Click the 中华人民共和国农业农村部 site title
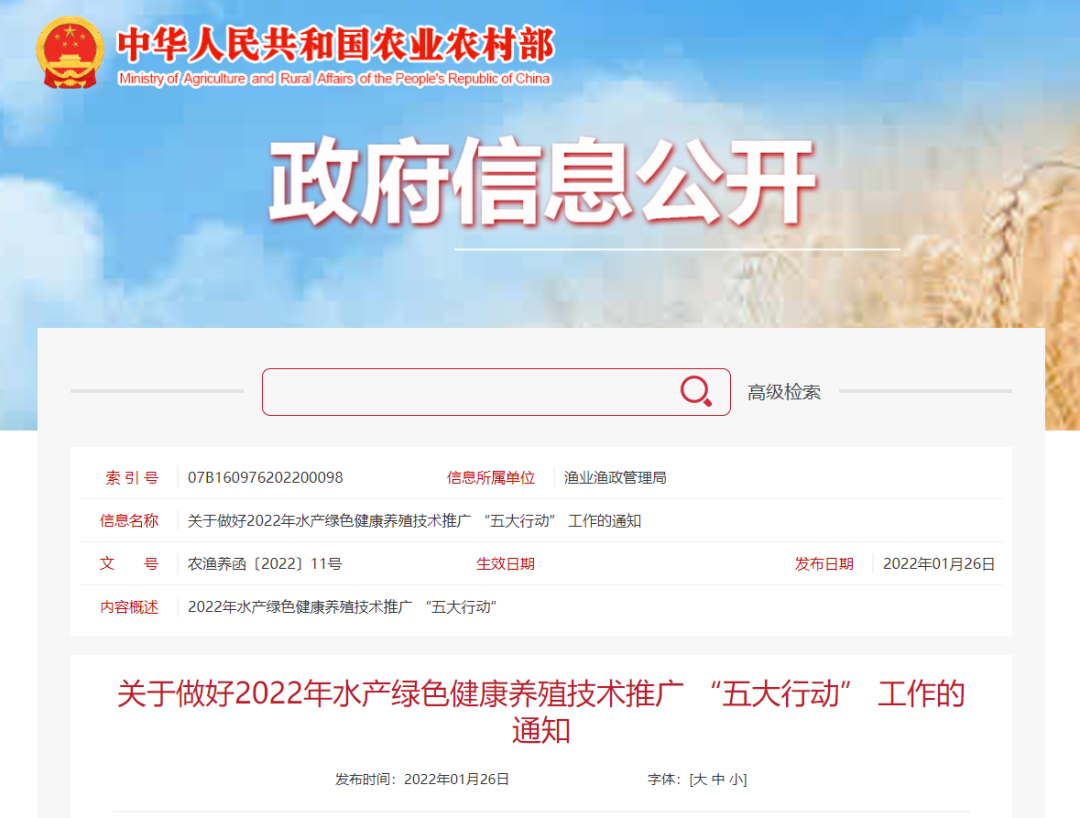This screenshot has height=818, width=1080. pos(335,45)
